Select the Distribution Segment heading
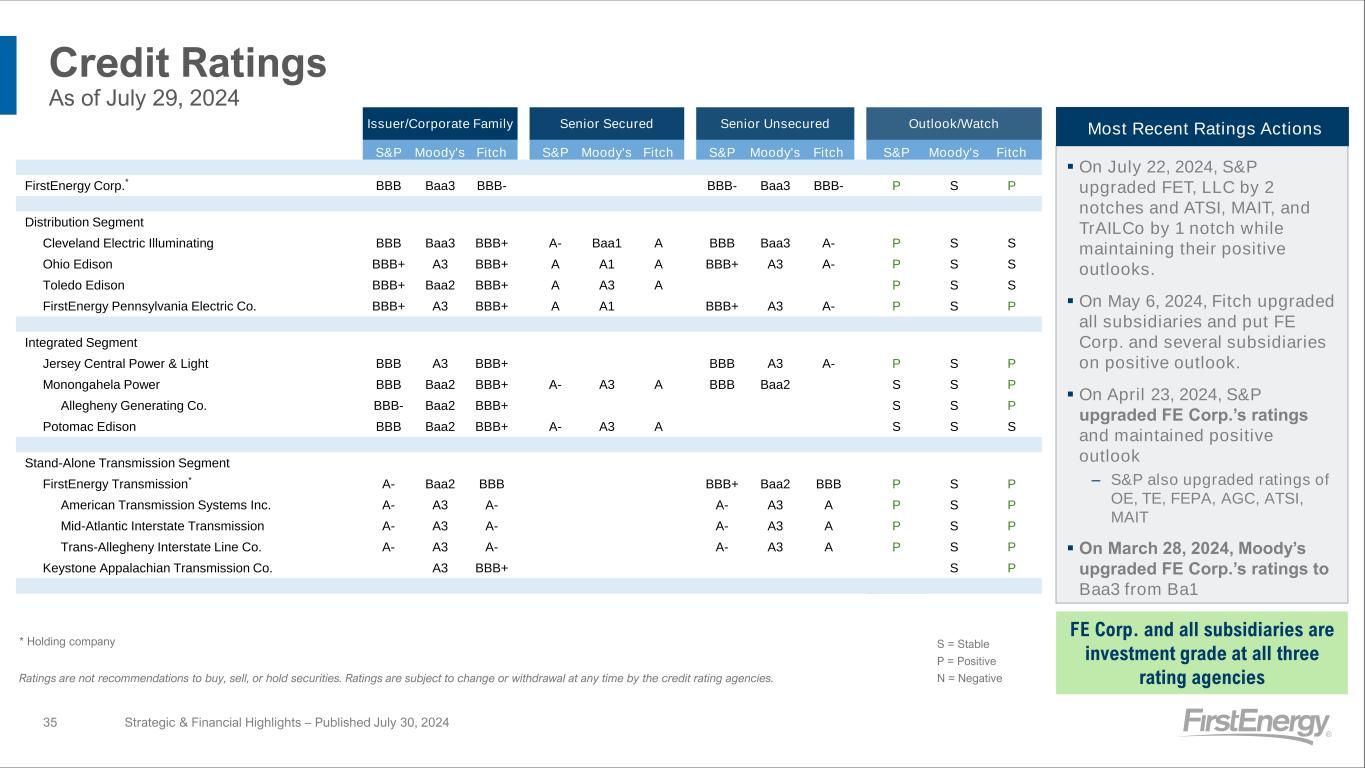This screenshot has width=1365, height=768. coord(84,222)
